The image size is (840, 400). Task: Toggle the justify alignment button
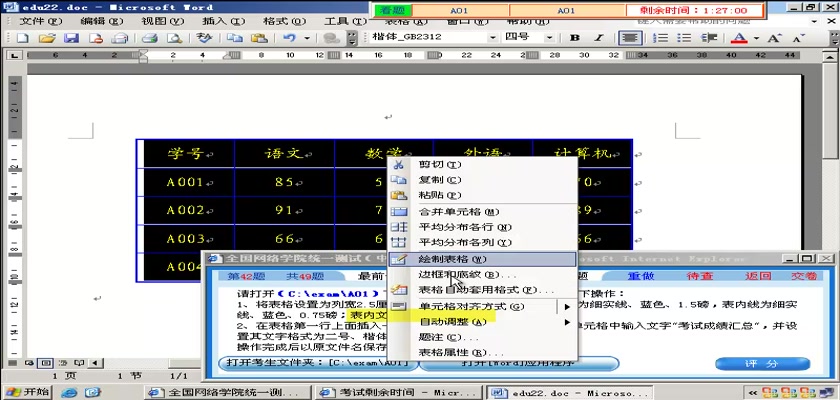630,38
